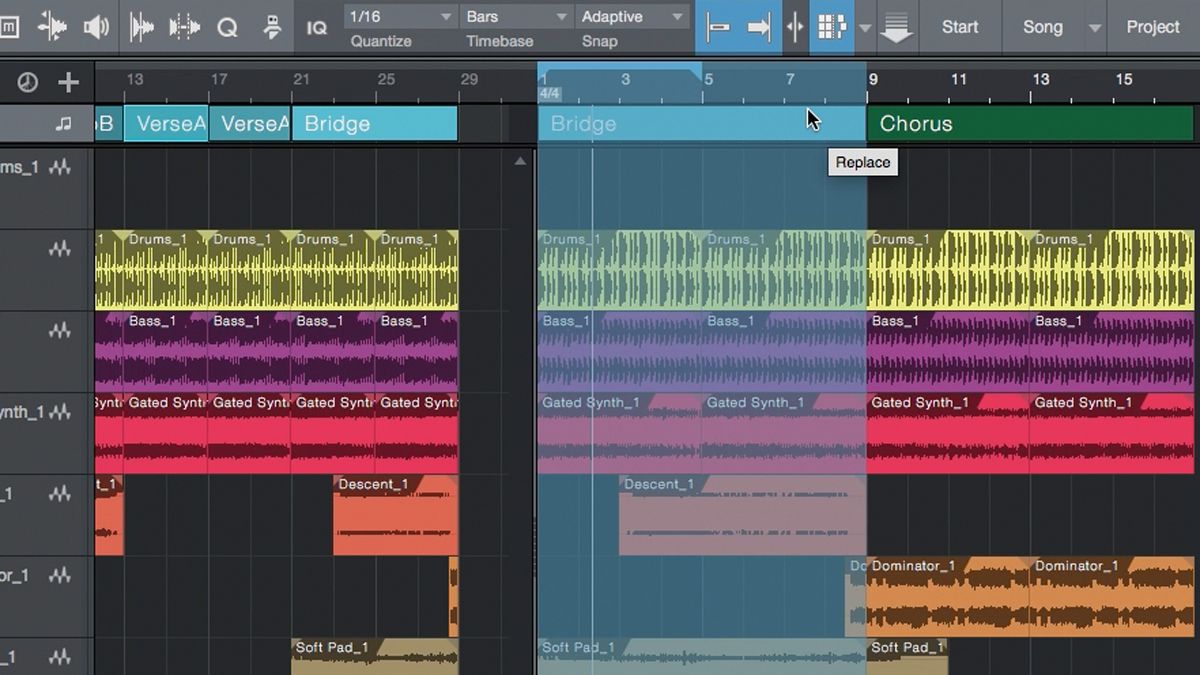Image resolution: width=1200 pixels, height=675 pixels.
Task: Open the Timebase Bars dropdown
Action: coord(516,16)
